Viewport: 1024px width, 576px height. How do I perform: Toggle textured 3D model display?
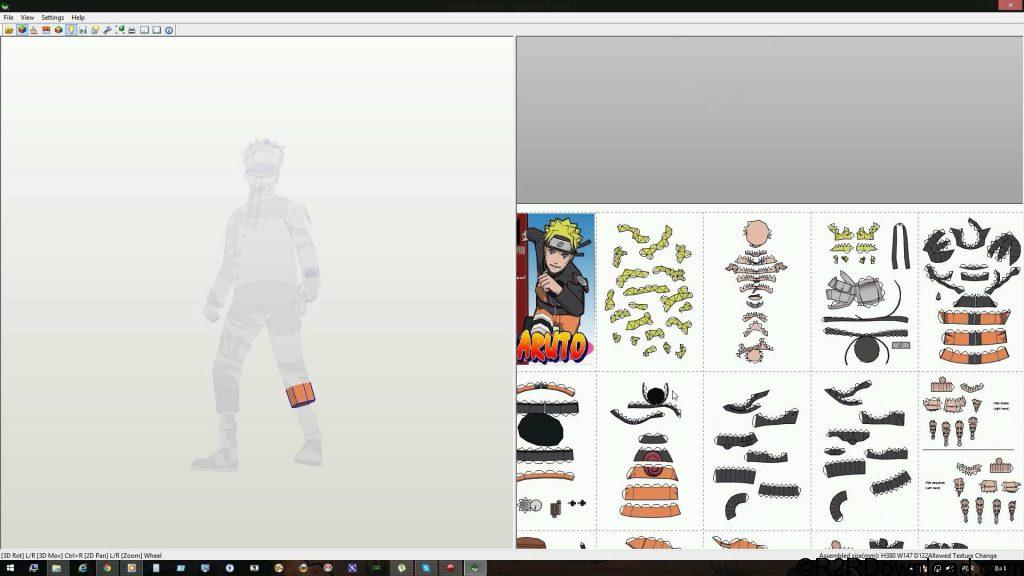(x=21, y=30)
